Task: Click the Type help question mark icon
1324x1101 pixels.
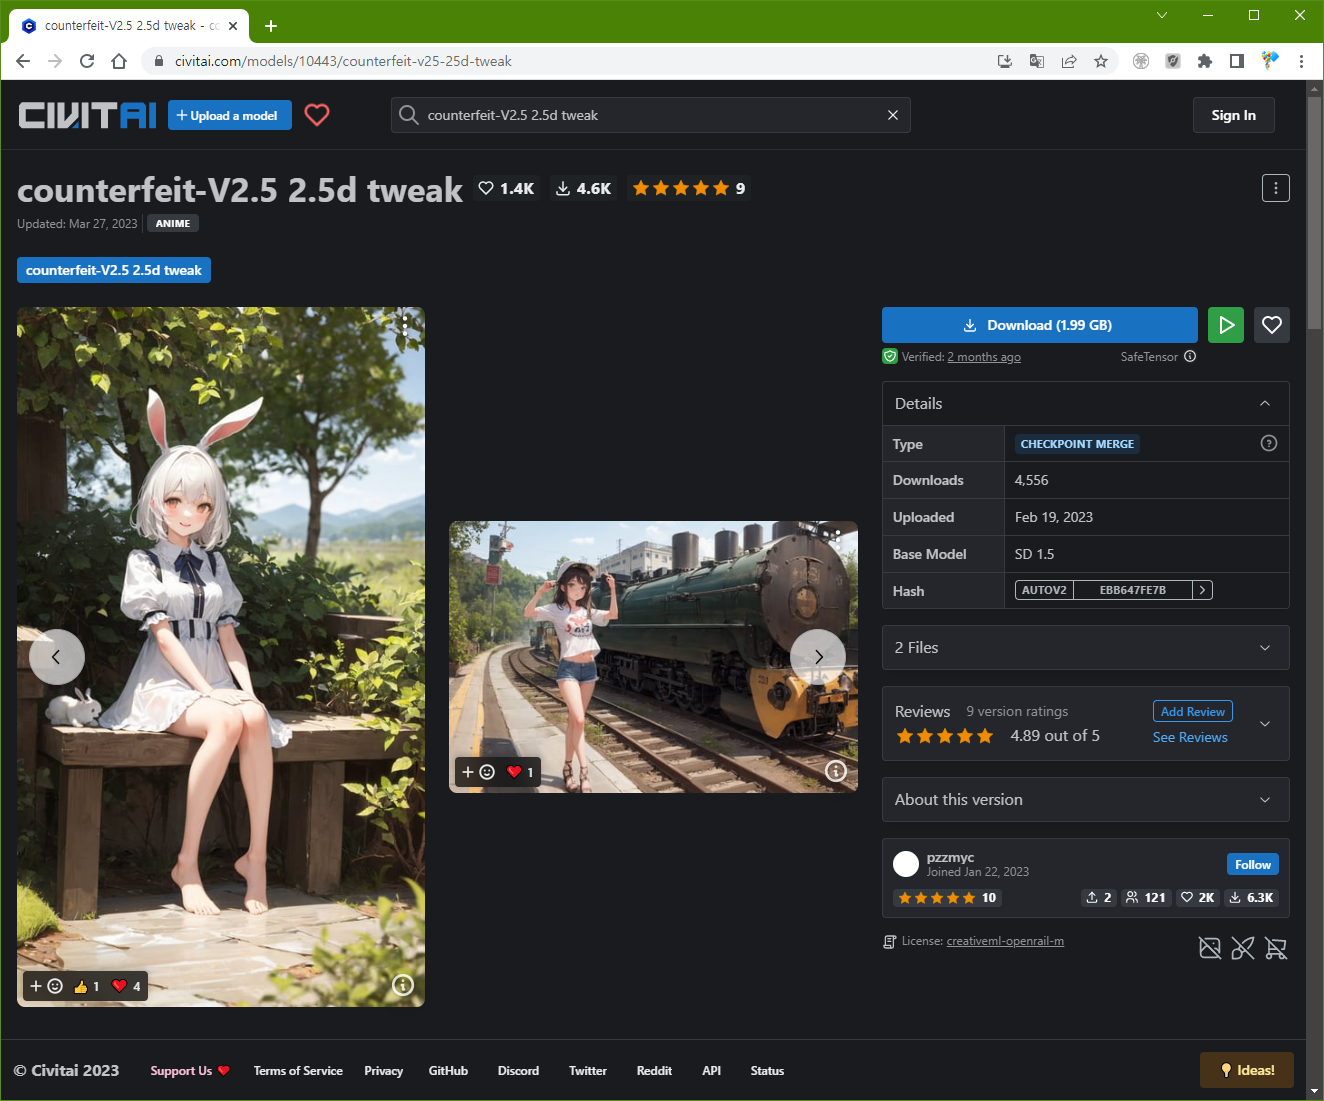Action: 1269,443
